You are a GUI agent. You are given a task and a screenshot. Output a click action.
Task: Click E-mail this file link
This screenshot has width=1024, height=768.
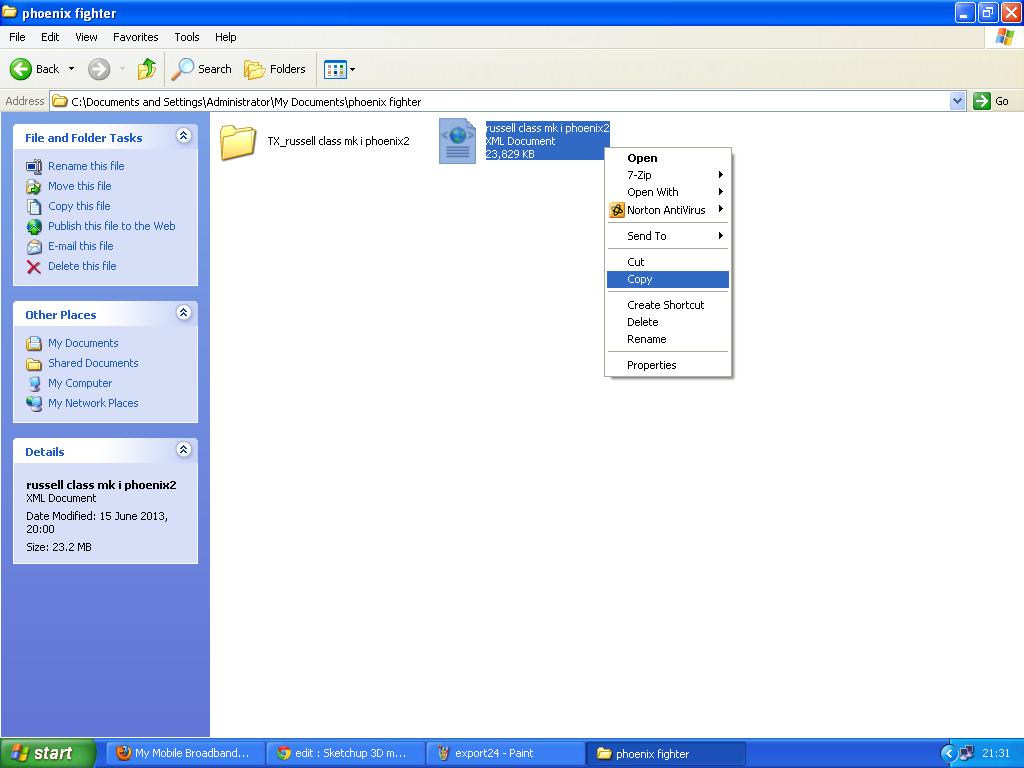pos(80,246)
